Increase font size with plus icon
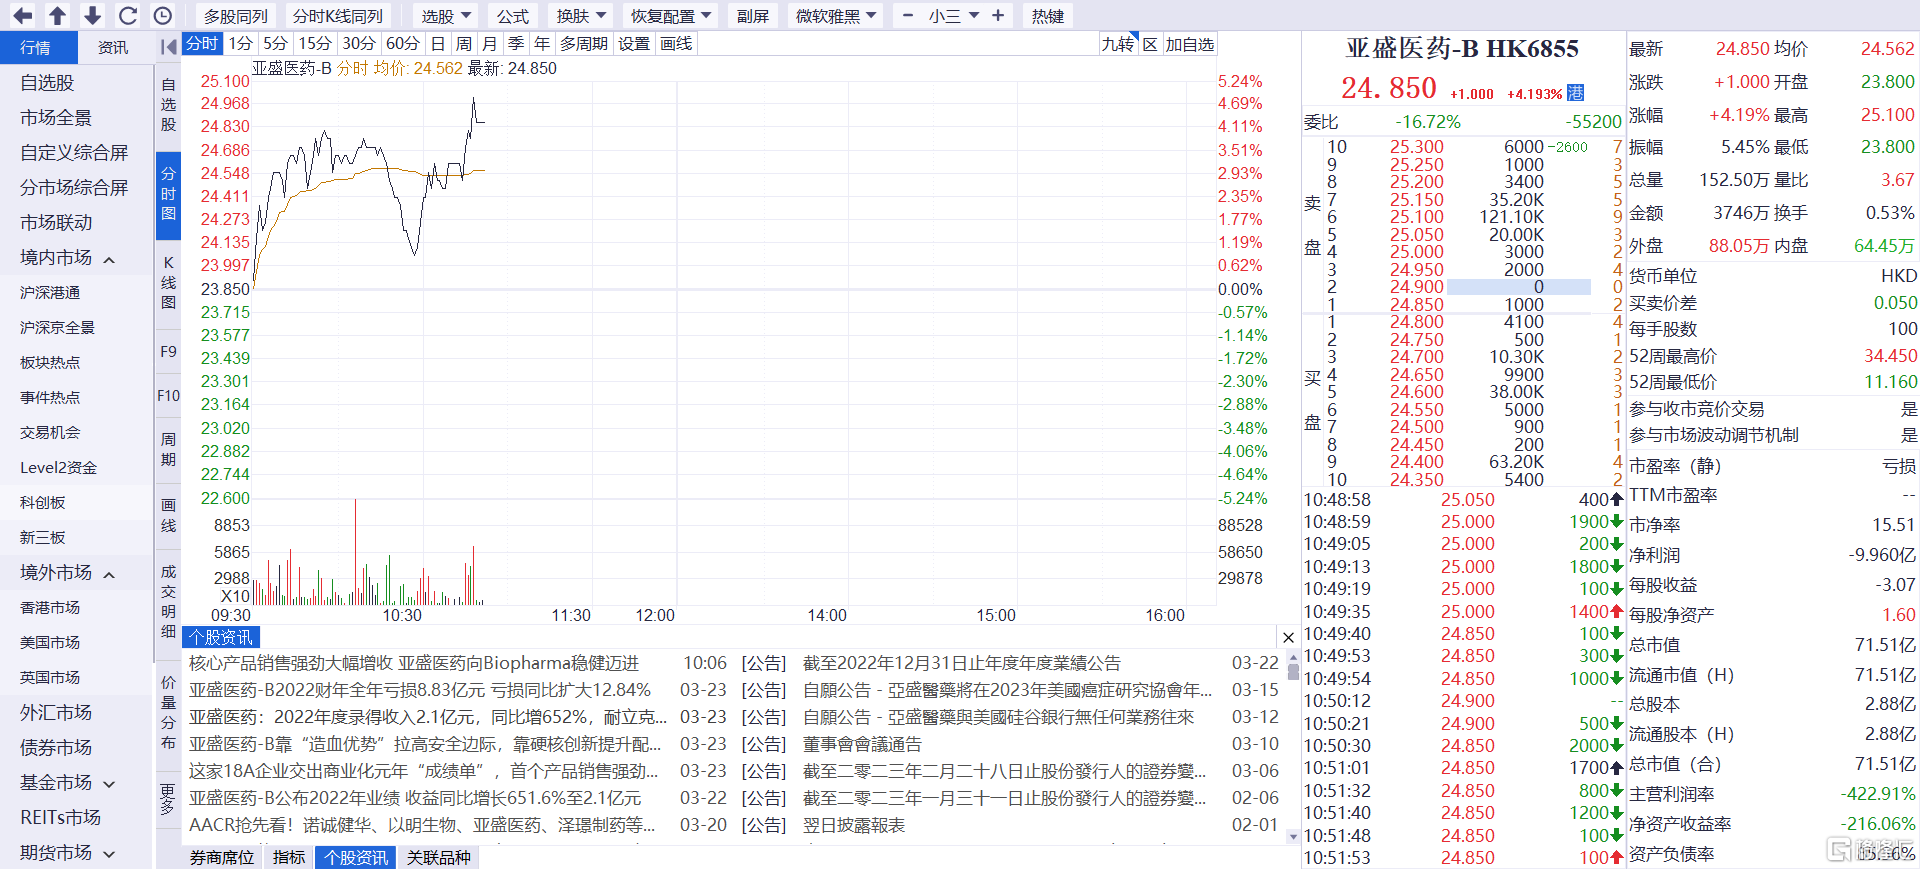1920x869 pixels. pos(998,15)
